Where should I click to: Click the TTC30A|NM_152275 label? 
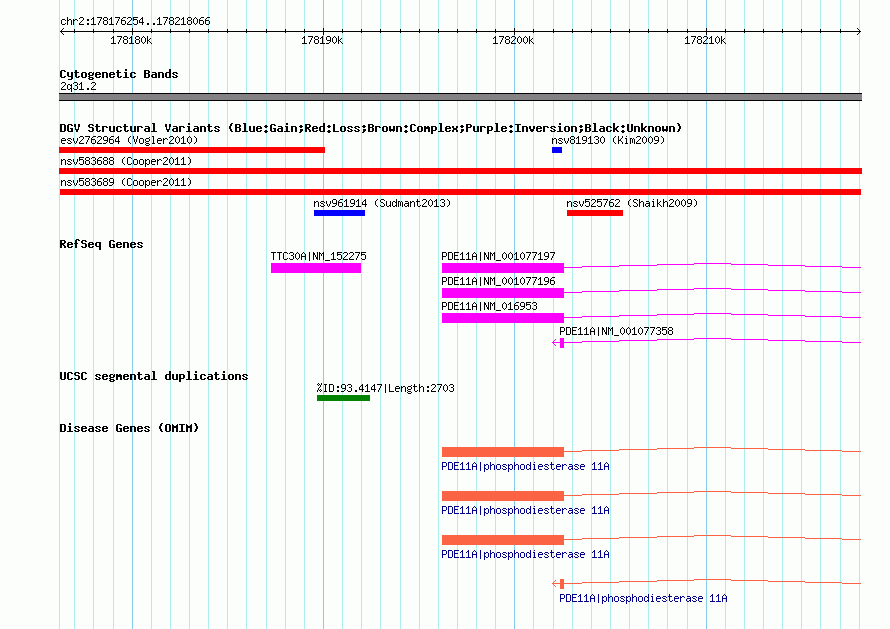pyautogui.click(x=318, y=257)
